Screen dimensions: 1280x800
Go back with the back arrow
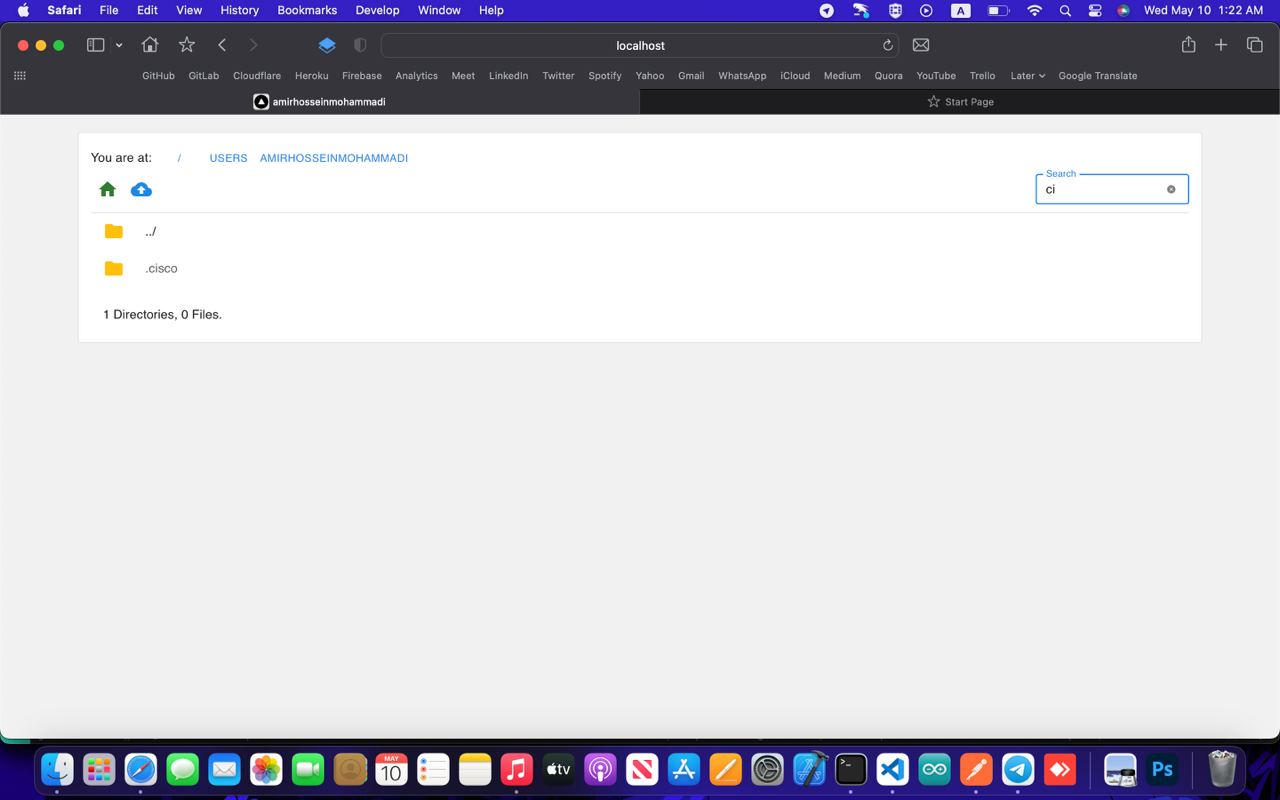(x=222, y=45)
